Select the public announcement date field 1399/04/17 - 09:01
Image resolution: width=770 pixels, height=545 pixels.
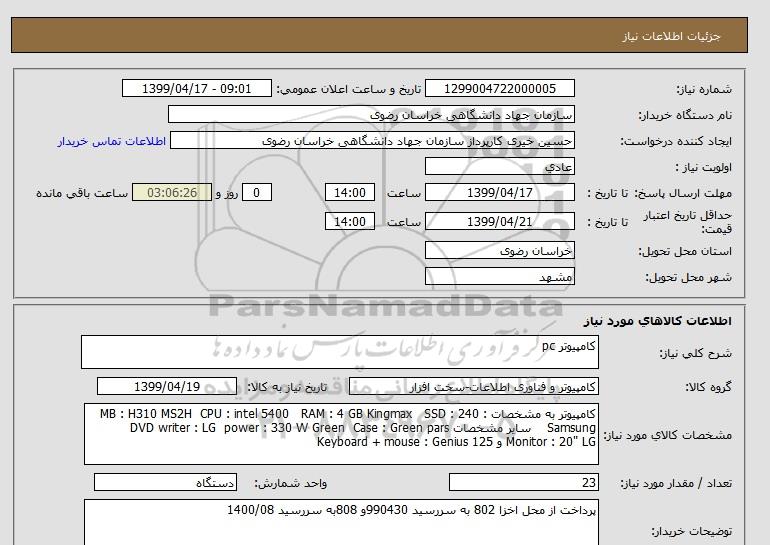(196, 89)
